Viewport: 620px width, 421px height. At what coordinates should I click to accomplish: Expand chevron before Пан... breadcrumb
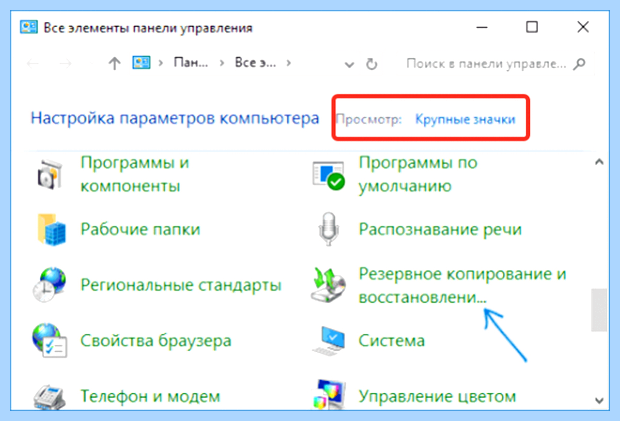point(161,63)
